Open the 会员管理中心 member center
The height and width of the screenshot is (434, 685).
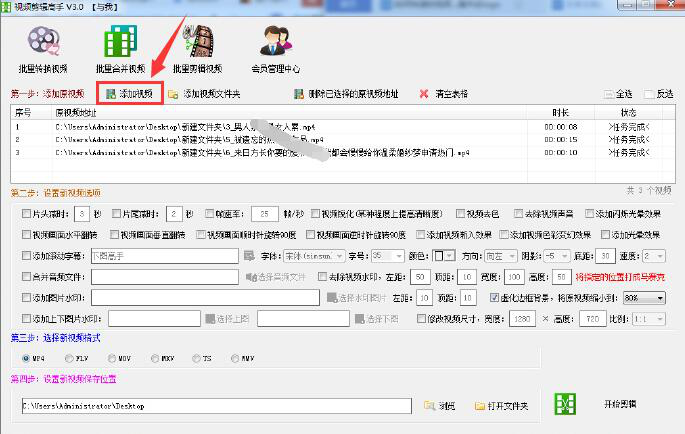(275, 49)
